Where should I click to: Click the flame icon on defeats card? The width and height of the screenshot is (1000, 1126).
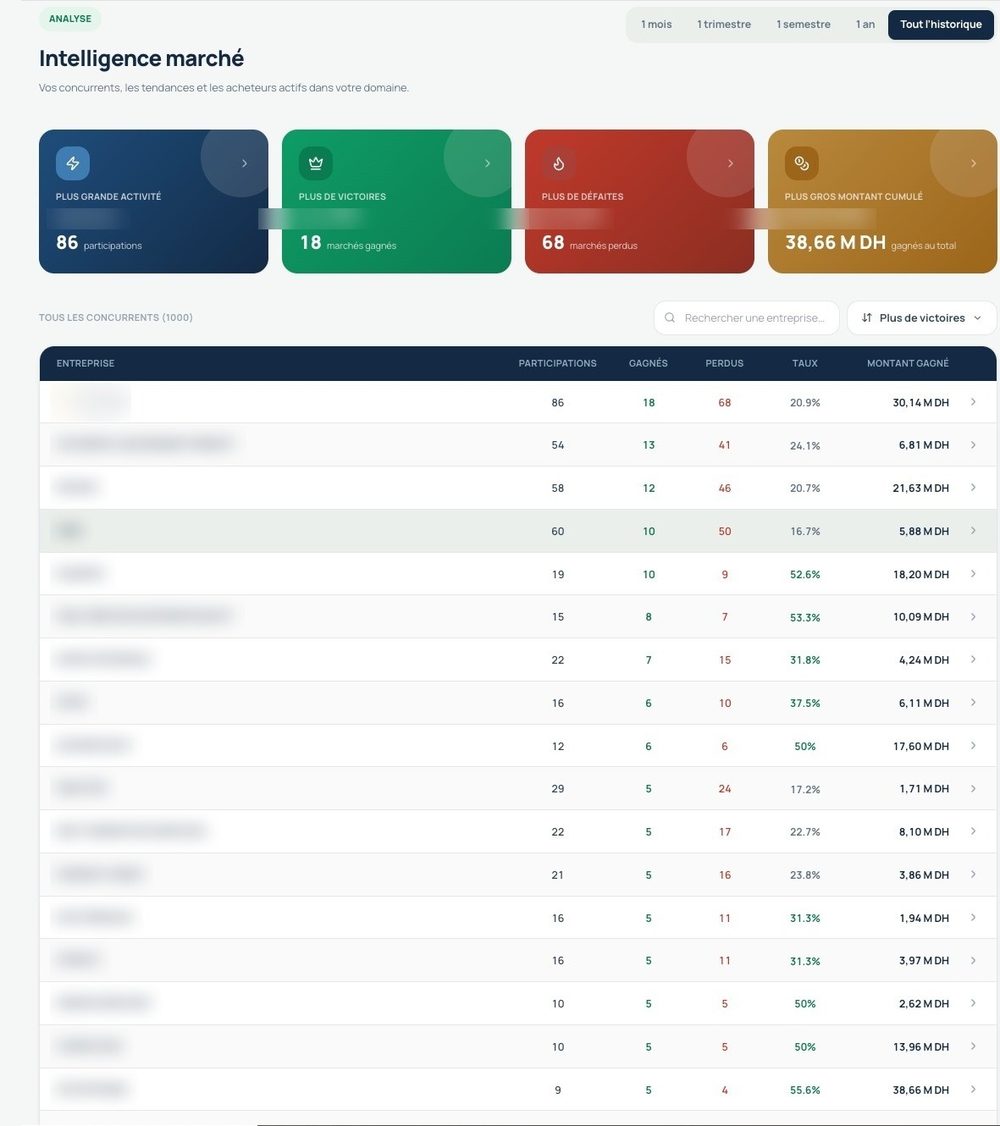pyautogui.click(x=559, y=163)
